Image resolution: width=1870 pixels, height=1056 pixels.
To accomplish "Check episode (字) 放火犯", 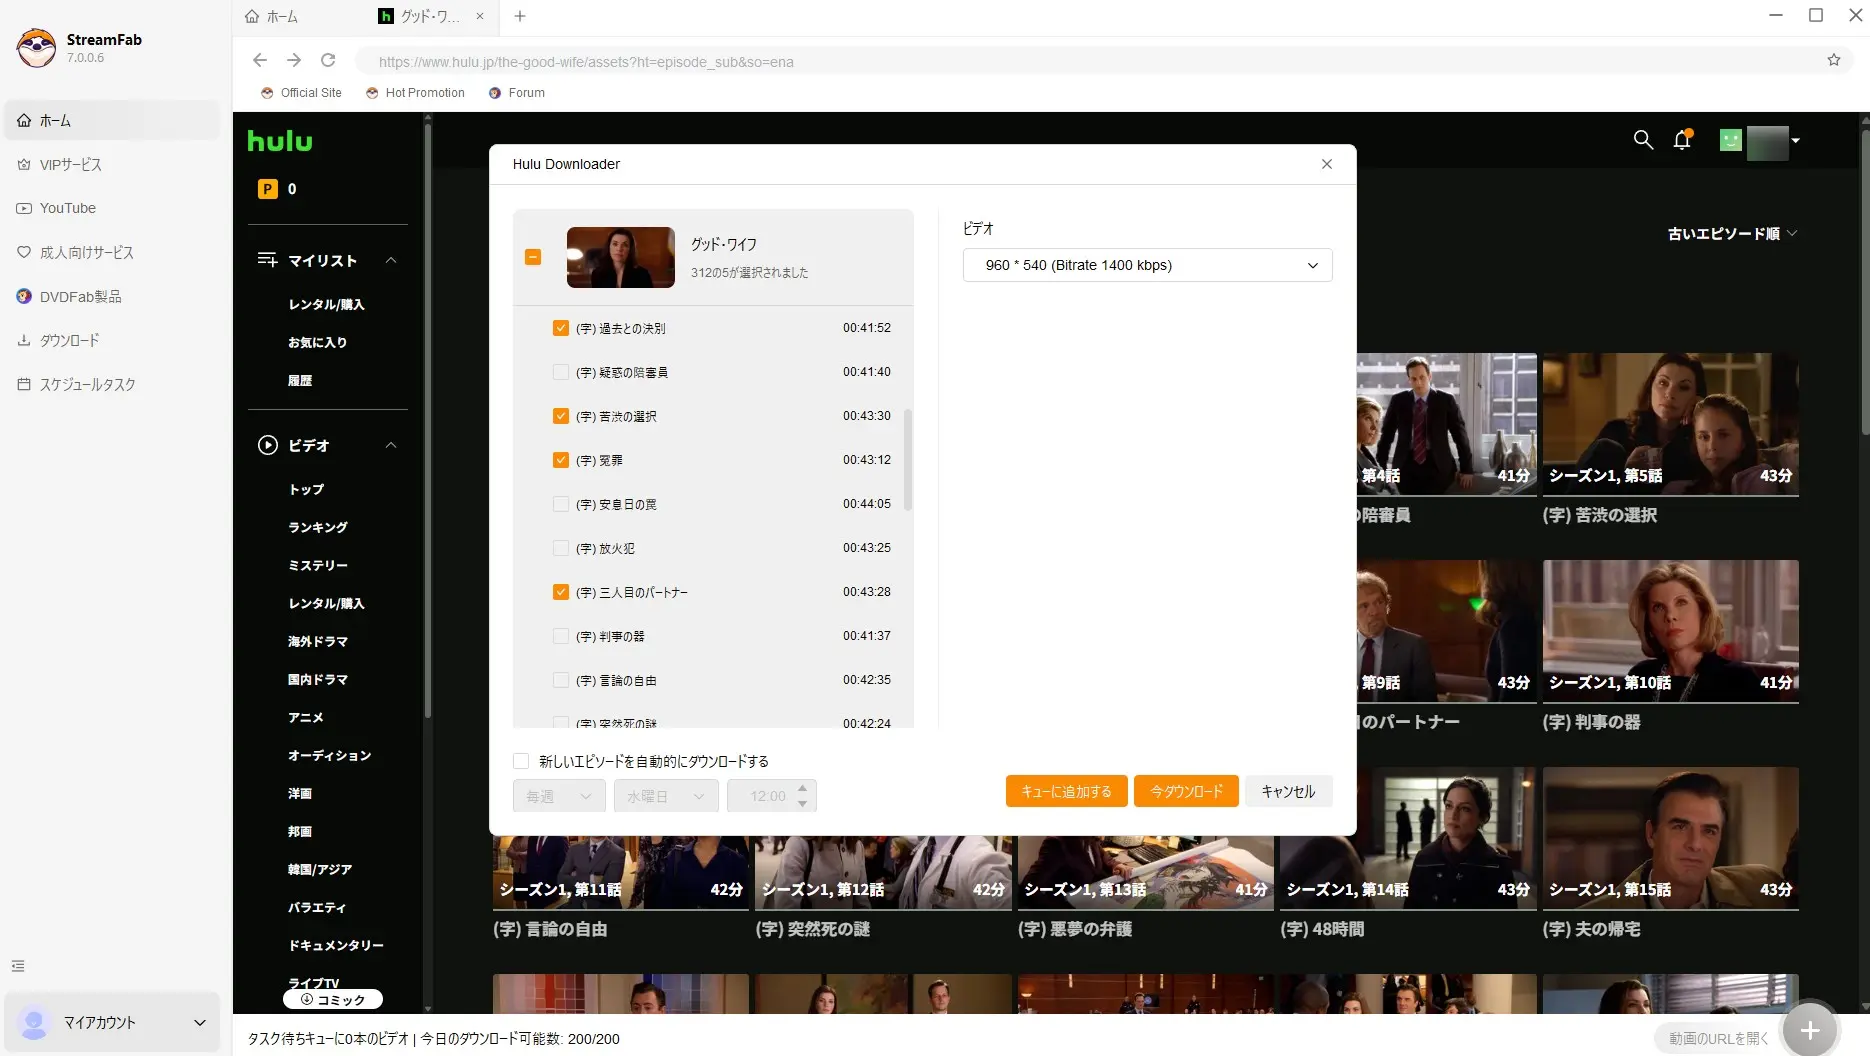I will (x=561, y=548).
